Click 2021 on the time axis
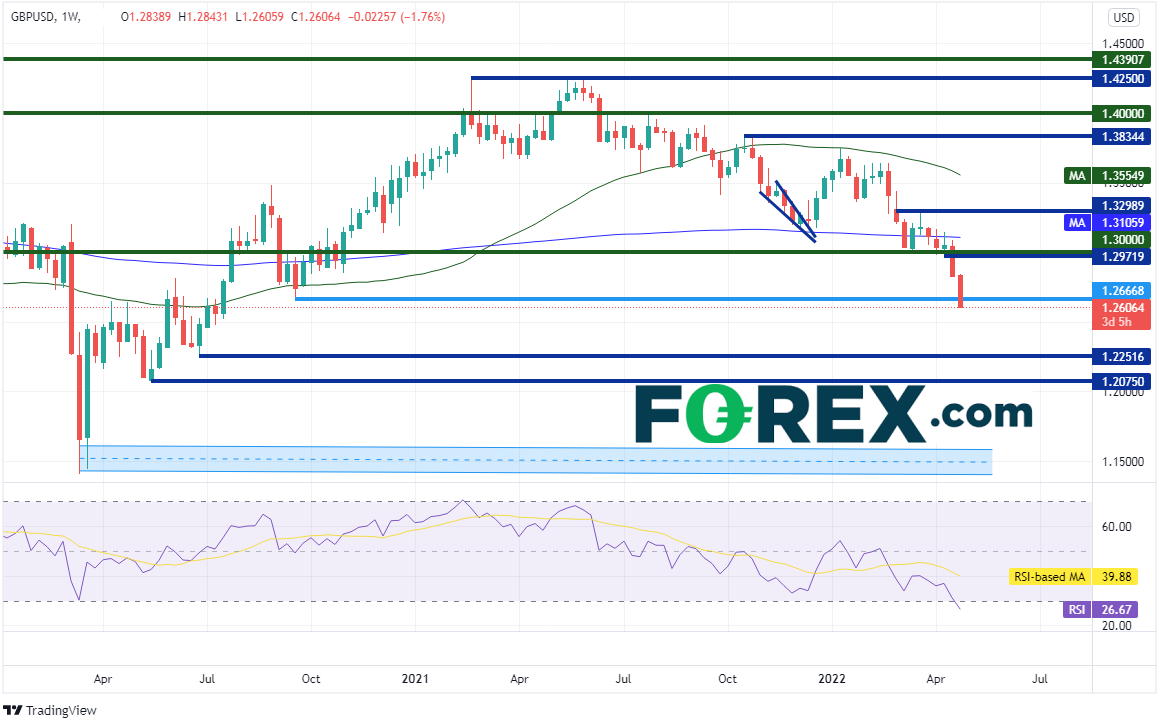This screenshot has height=728, width=1166. click(x=414, y=678)
